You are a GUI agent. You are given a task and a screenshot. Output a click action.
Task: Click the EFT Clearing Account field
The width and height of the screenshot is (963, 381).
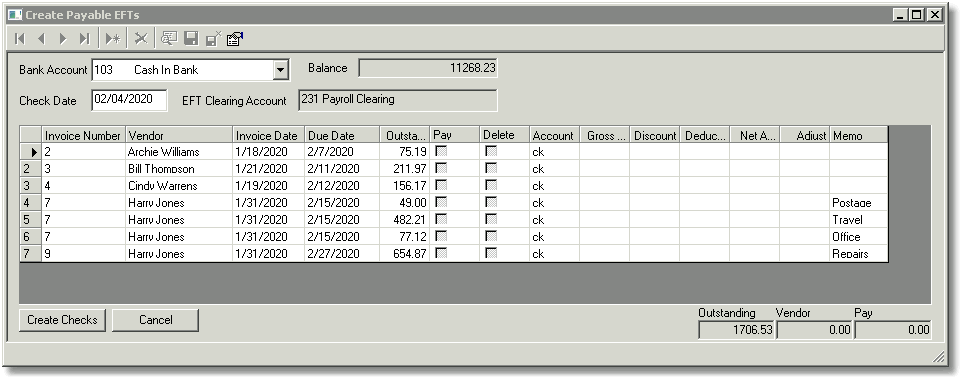(397, 100)
